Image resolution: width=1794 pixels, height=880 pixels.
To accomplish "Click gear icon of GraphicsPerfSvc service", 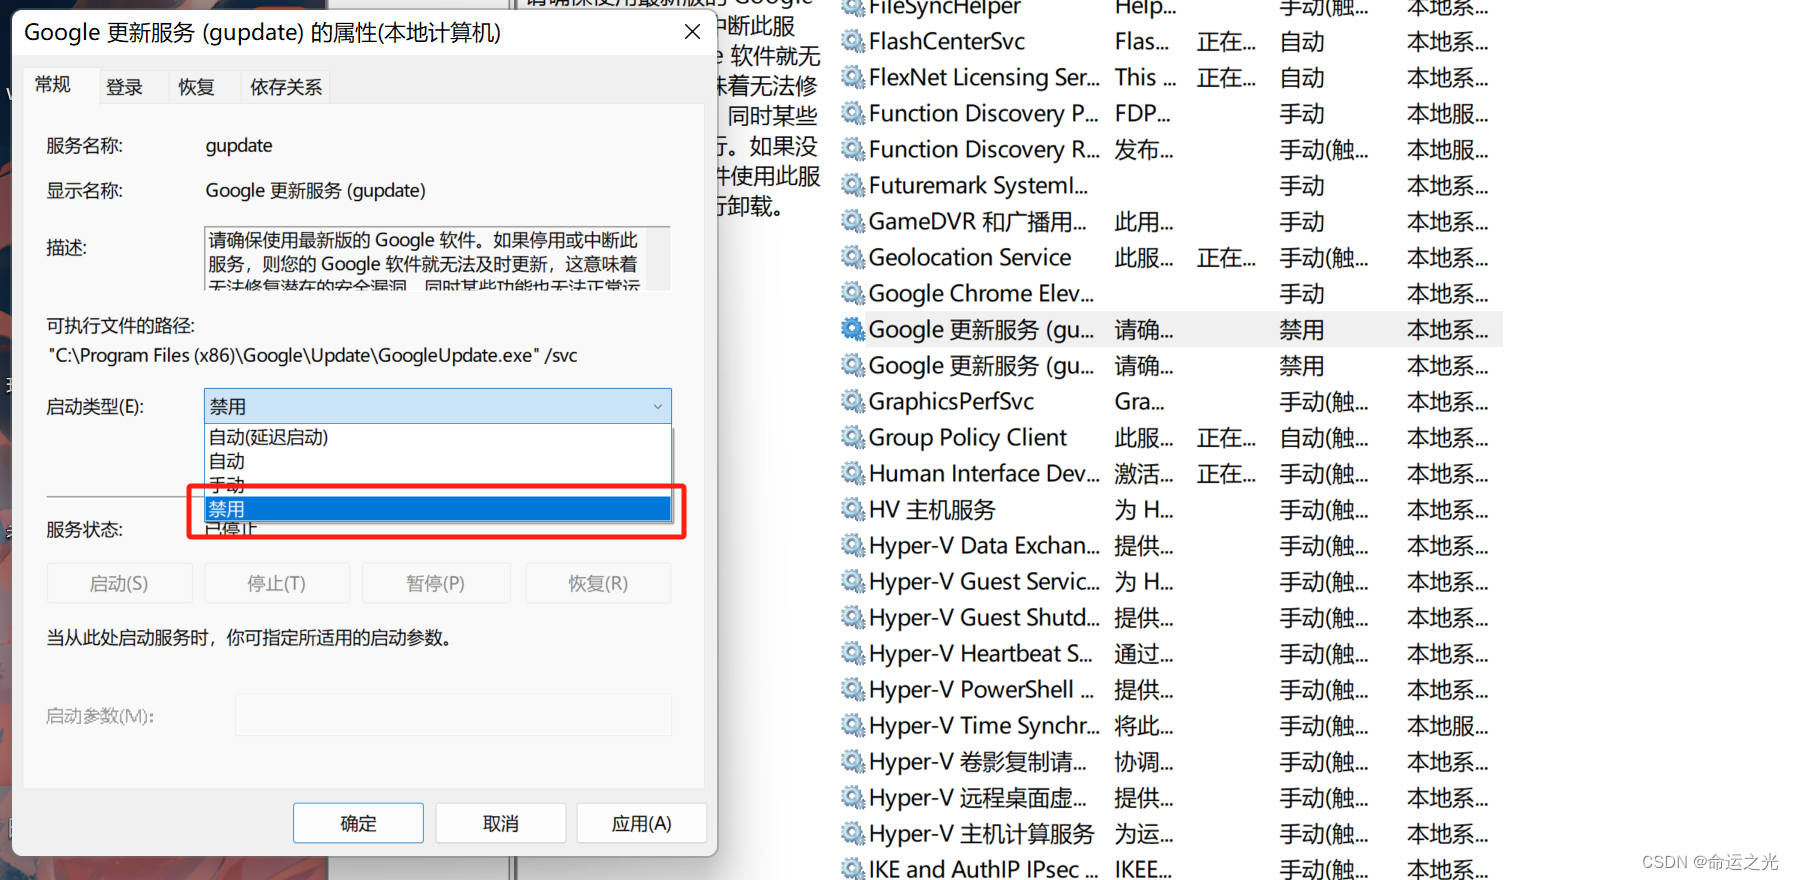I will [x=852, y=402].
